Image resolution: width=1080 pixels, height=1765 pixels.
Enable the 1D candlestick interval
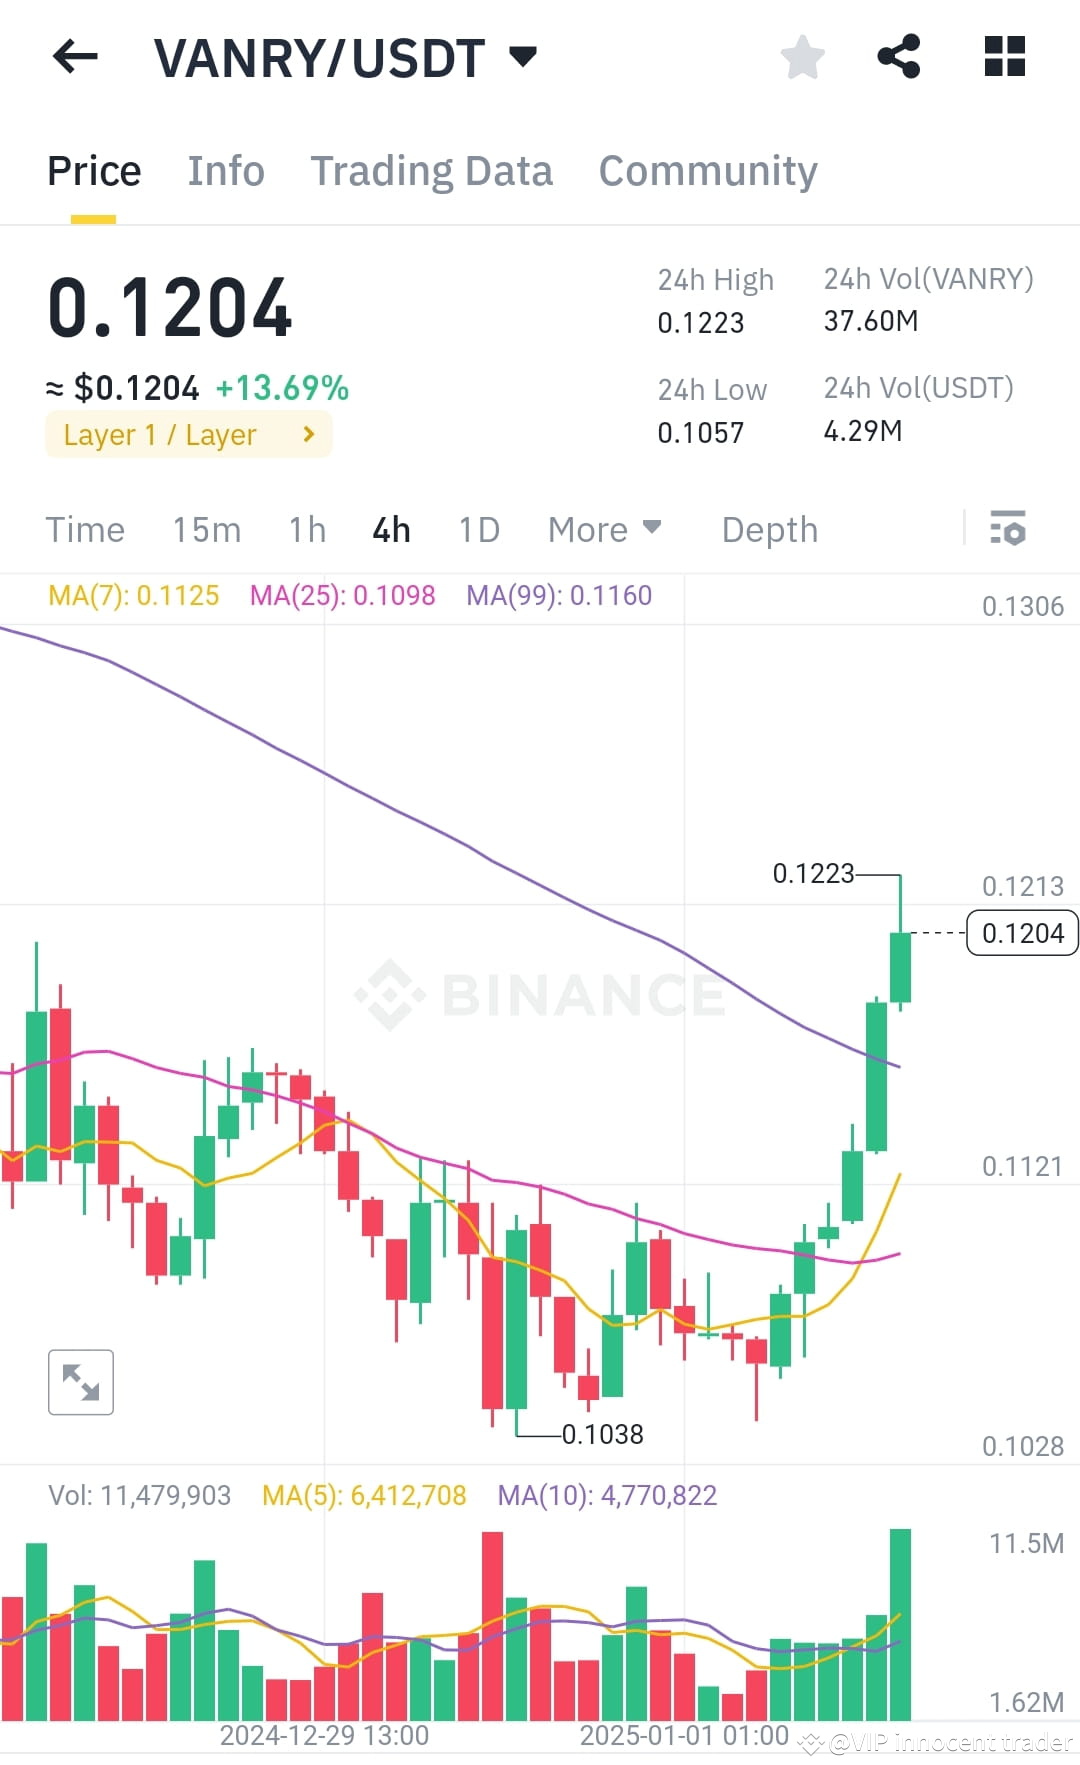[x=478, y=529]
